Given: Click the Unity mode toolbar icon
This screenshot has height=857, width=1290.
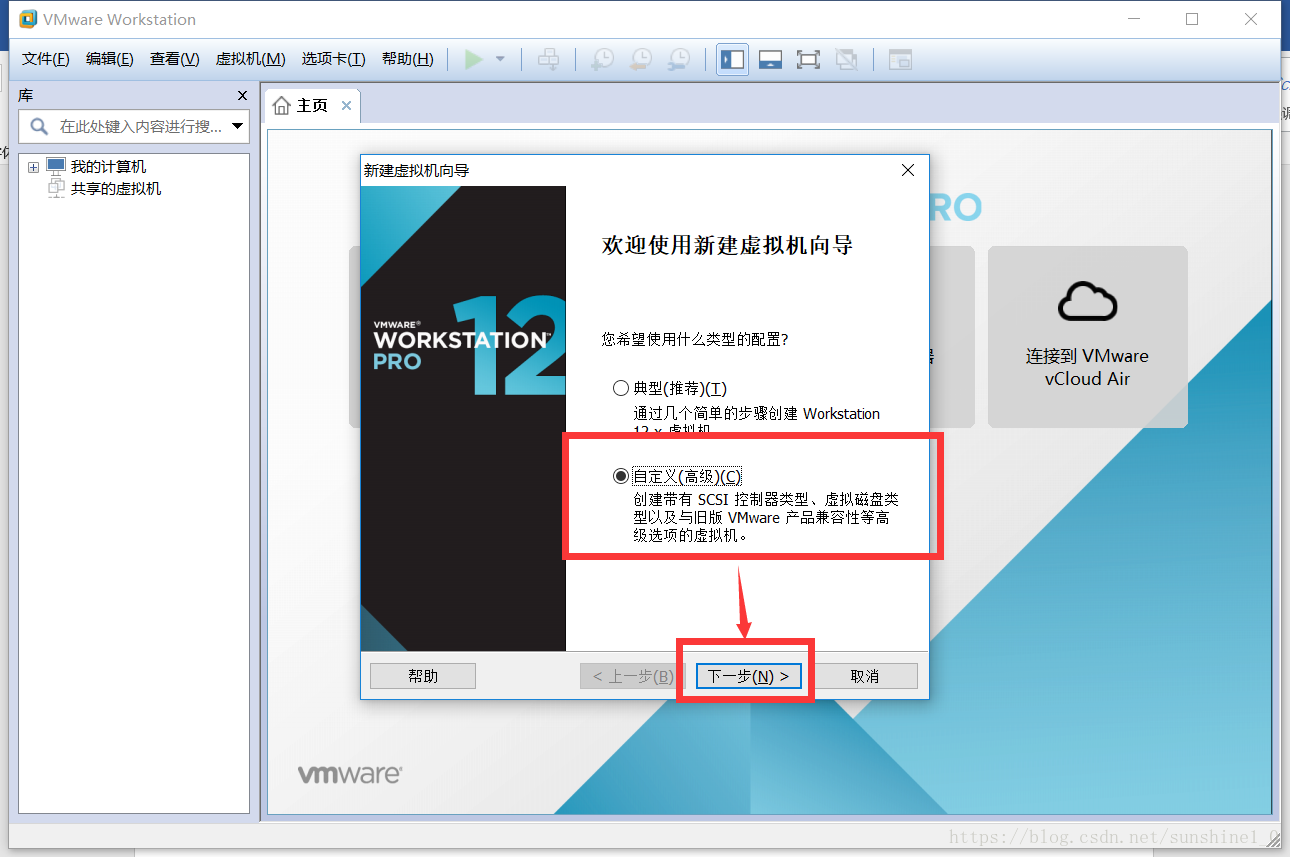Looking at the screenshot, I should [x=847, y=59].
